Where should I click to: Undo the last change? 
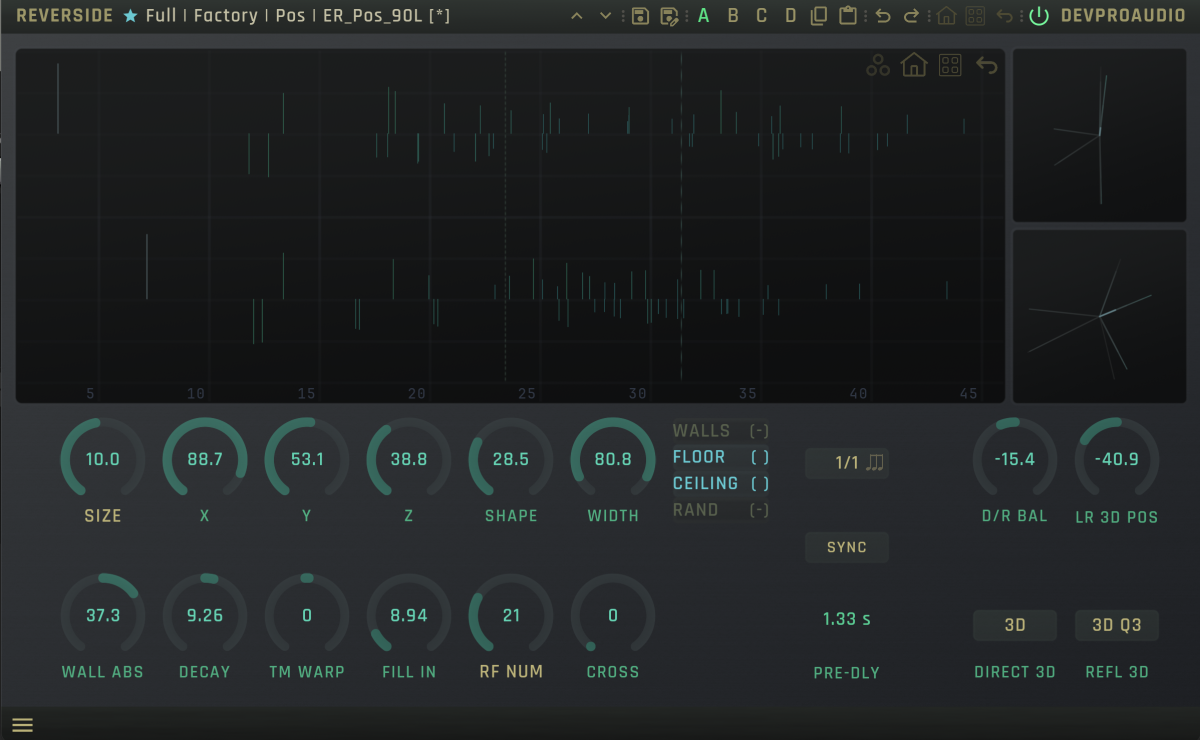882,16
